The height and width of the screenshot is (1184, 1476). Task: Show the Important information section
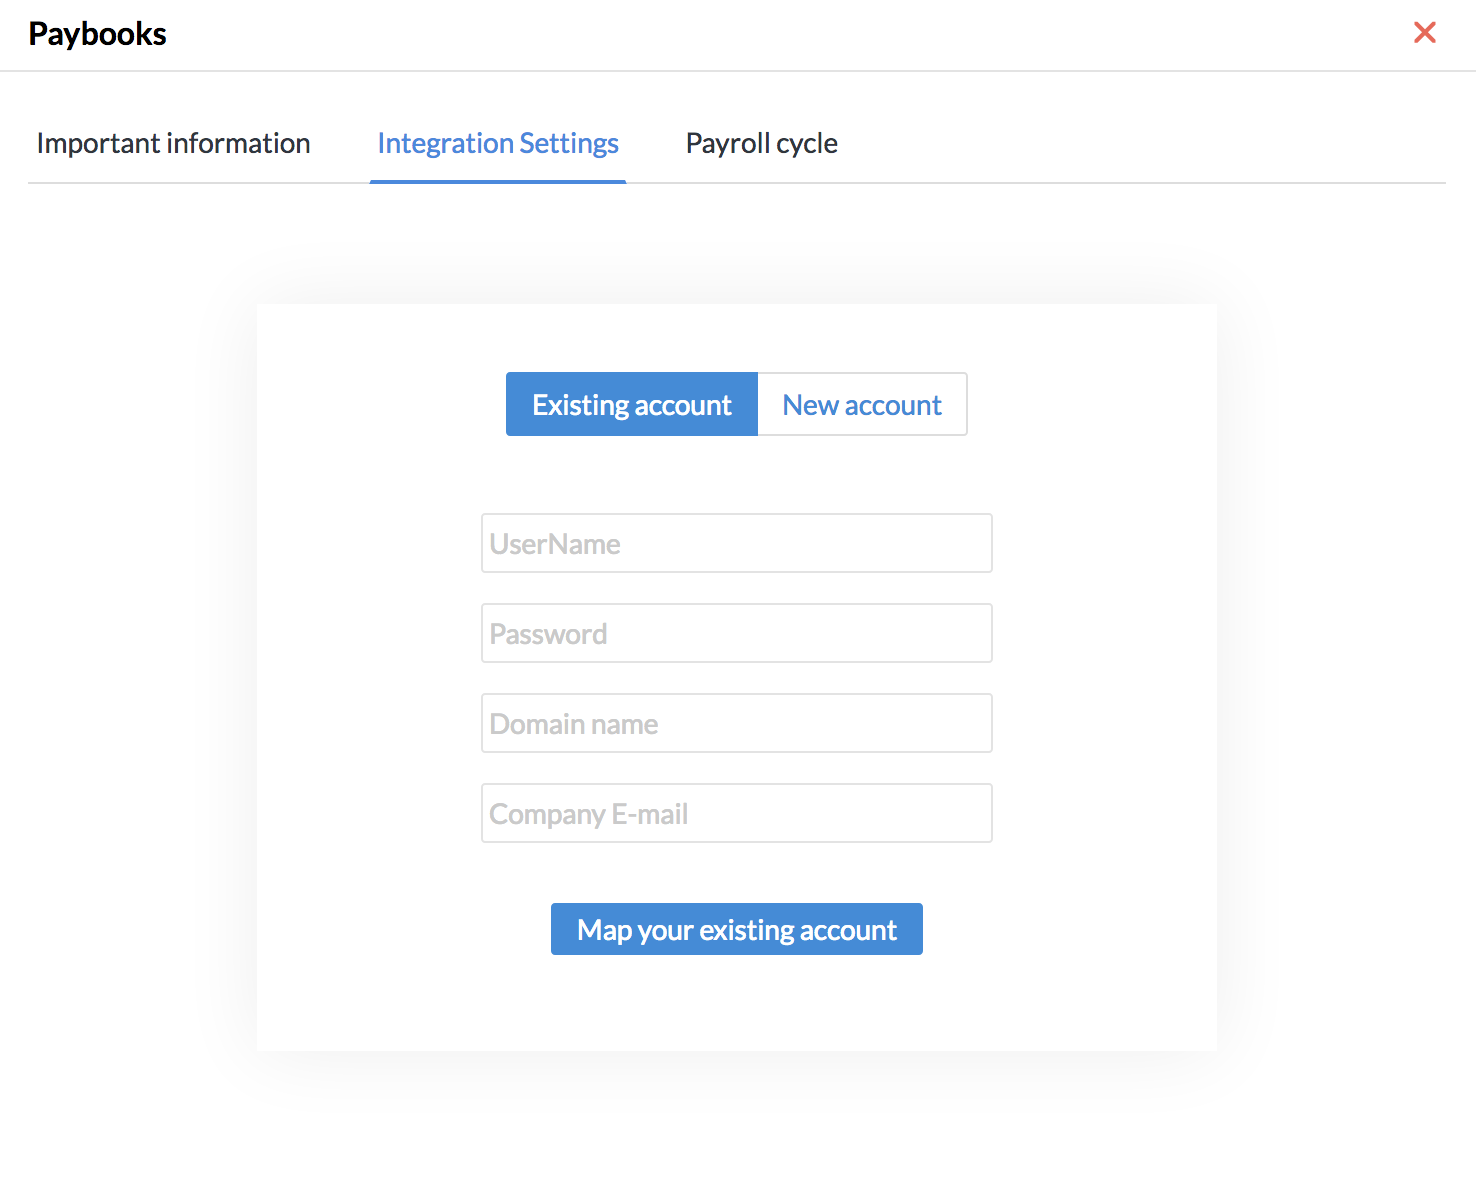coord(173,144)
